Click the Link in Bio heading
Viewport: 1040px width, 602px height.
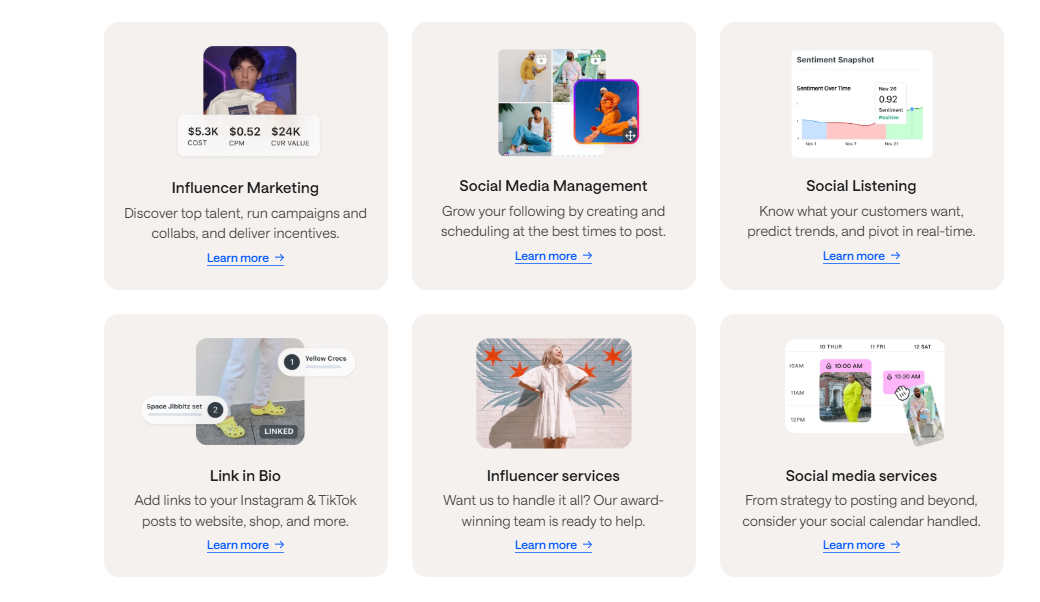pyautogui.click(x=245, y=476)
